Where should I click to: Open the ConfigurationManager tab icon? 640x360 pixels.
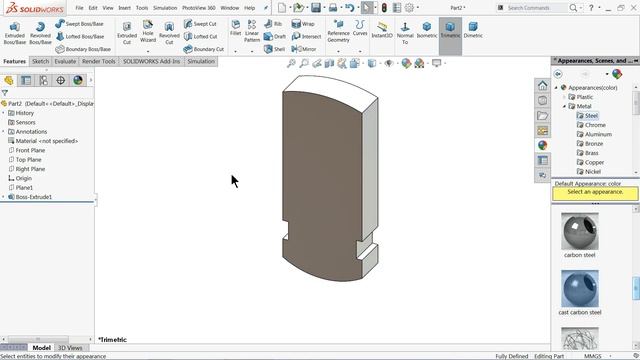point(43,80)
